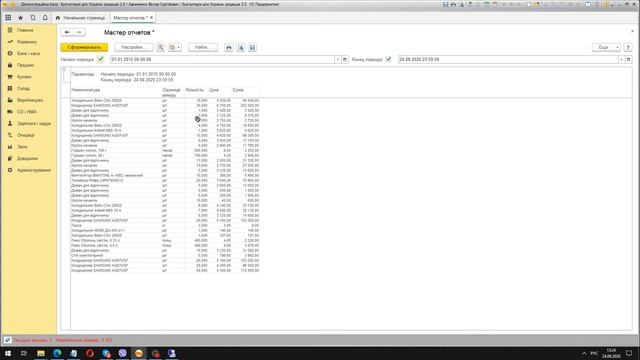Open the end period calendar picker
The image size is (640, 360).
[629, 60]
